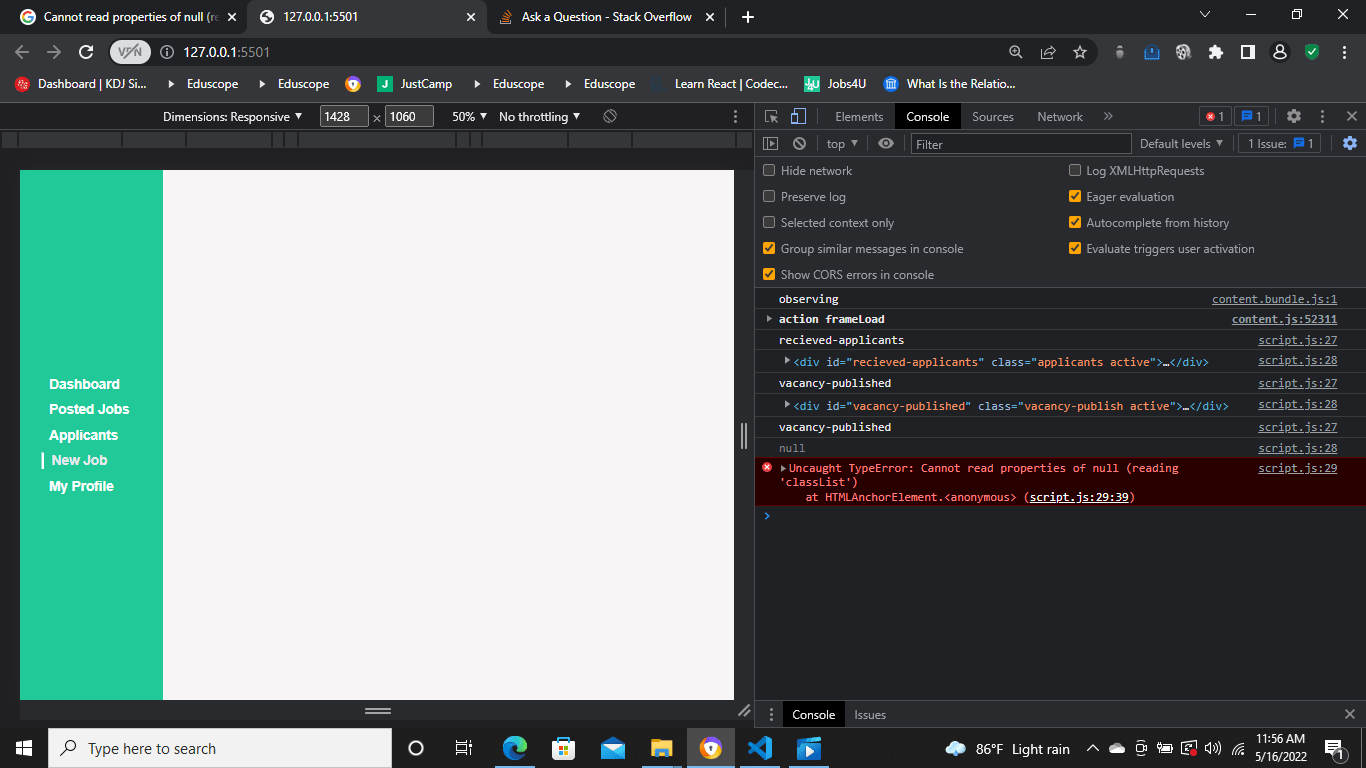The width and height of the screenshot is (1366, 768).
Task: Switch to the Network tab
Action: pos(1060,117)
